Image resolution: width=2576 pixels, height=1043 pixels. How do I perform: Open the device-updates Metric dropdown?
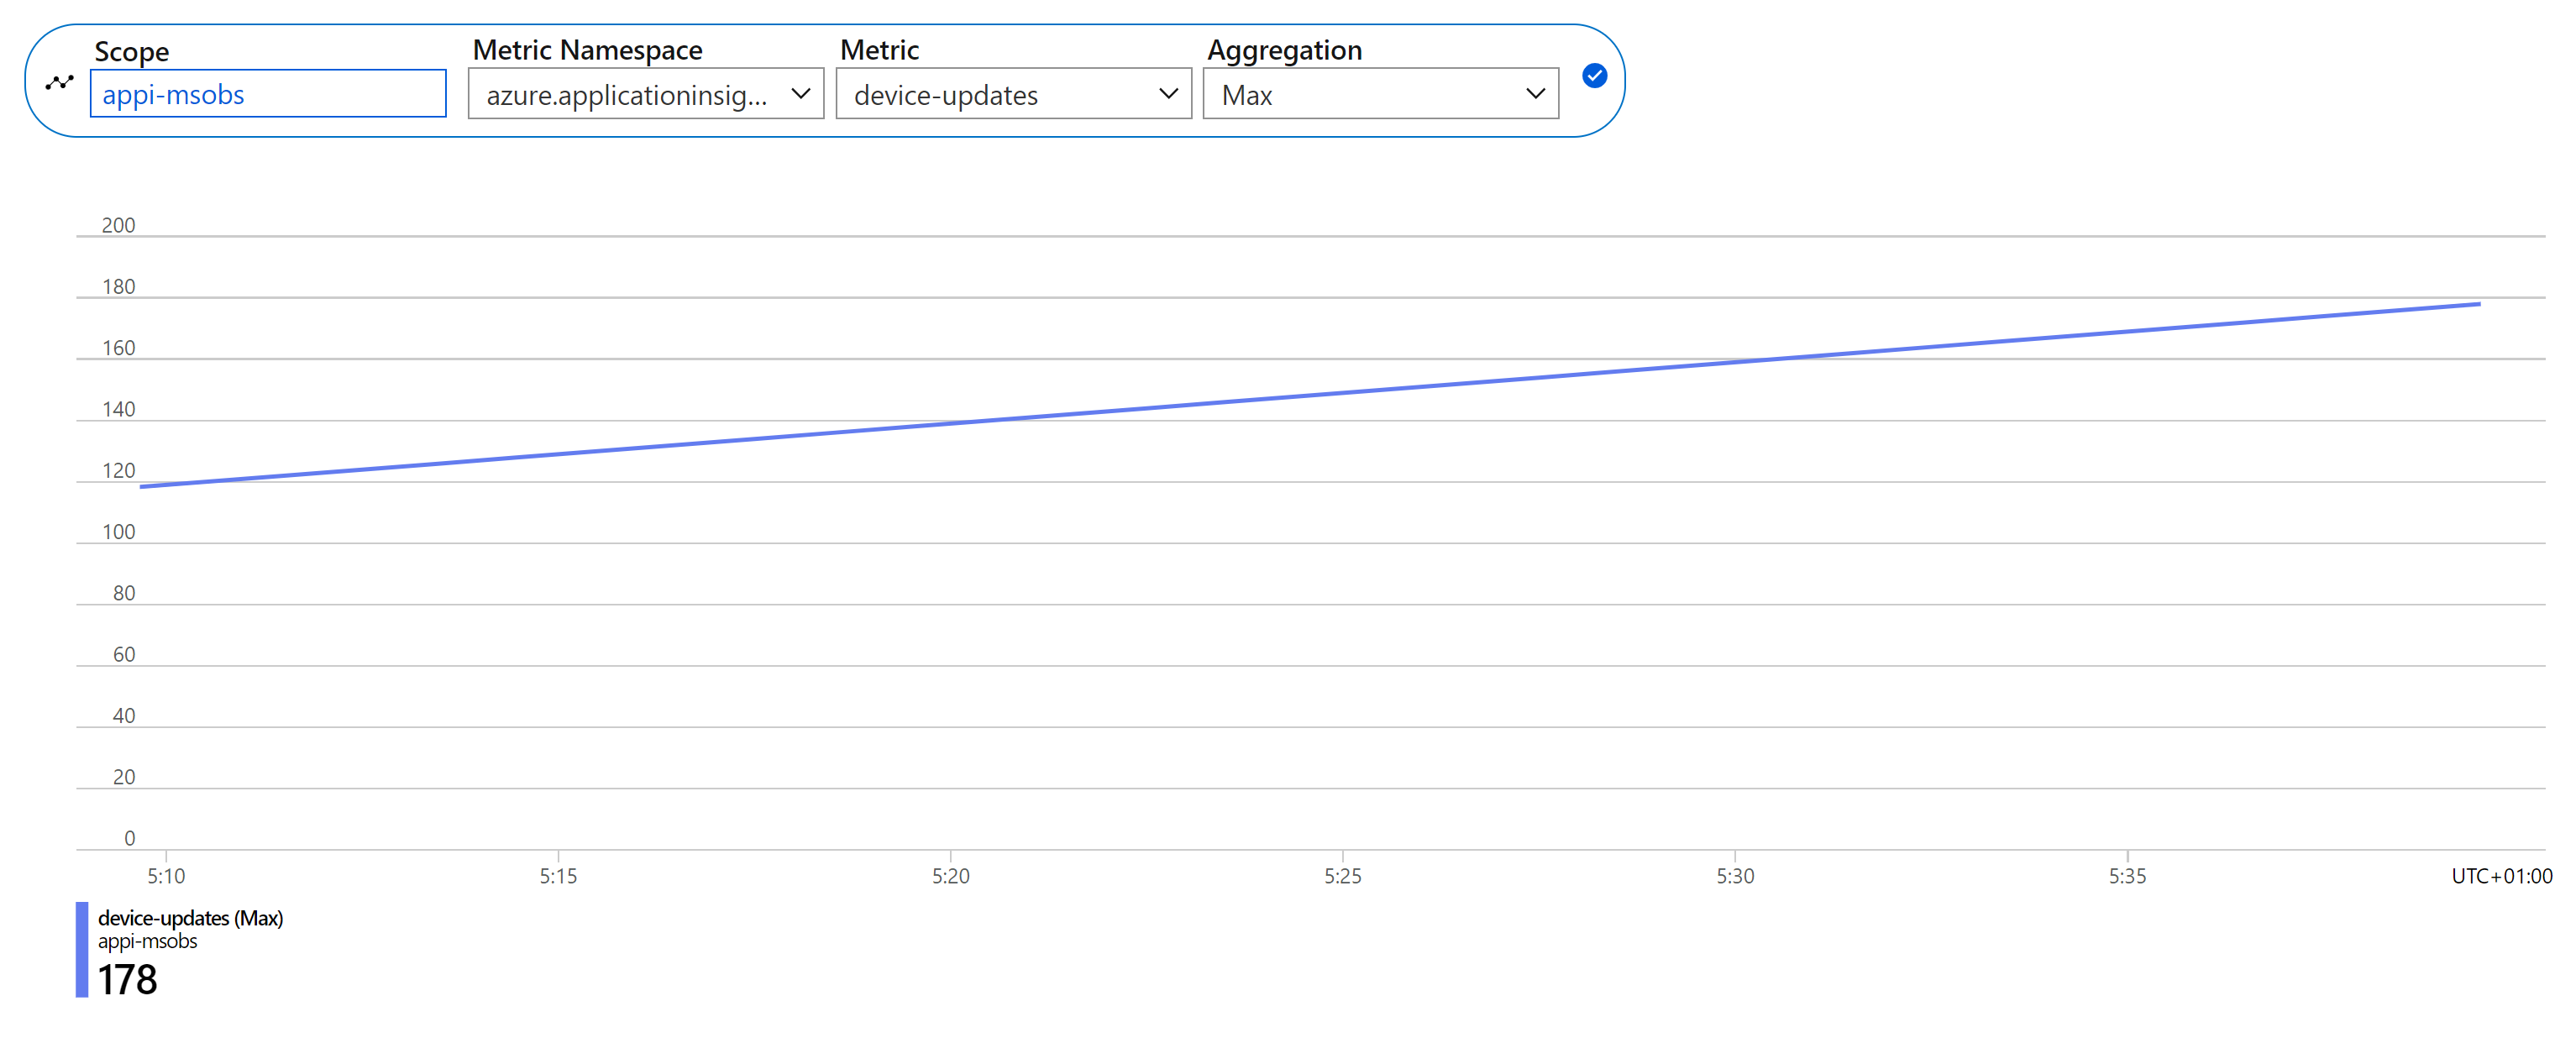(x=1013, y=94)
